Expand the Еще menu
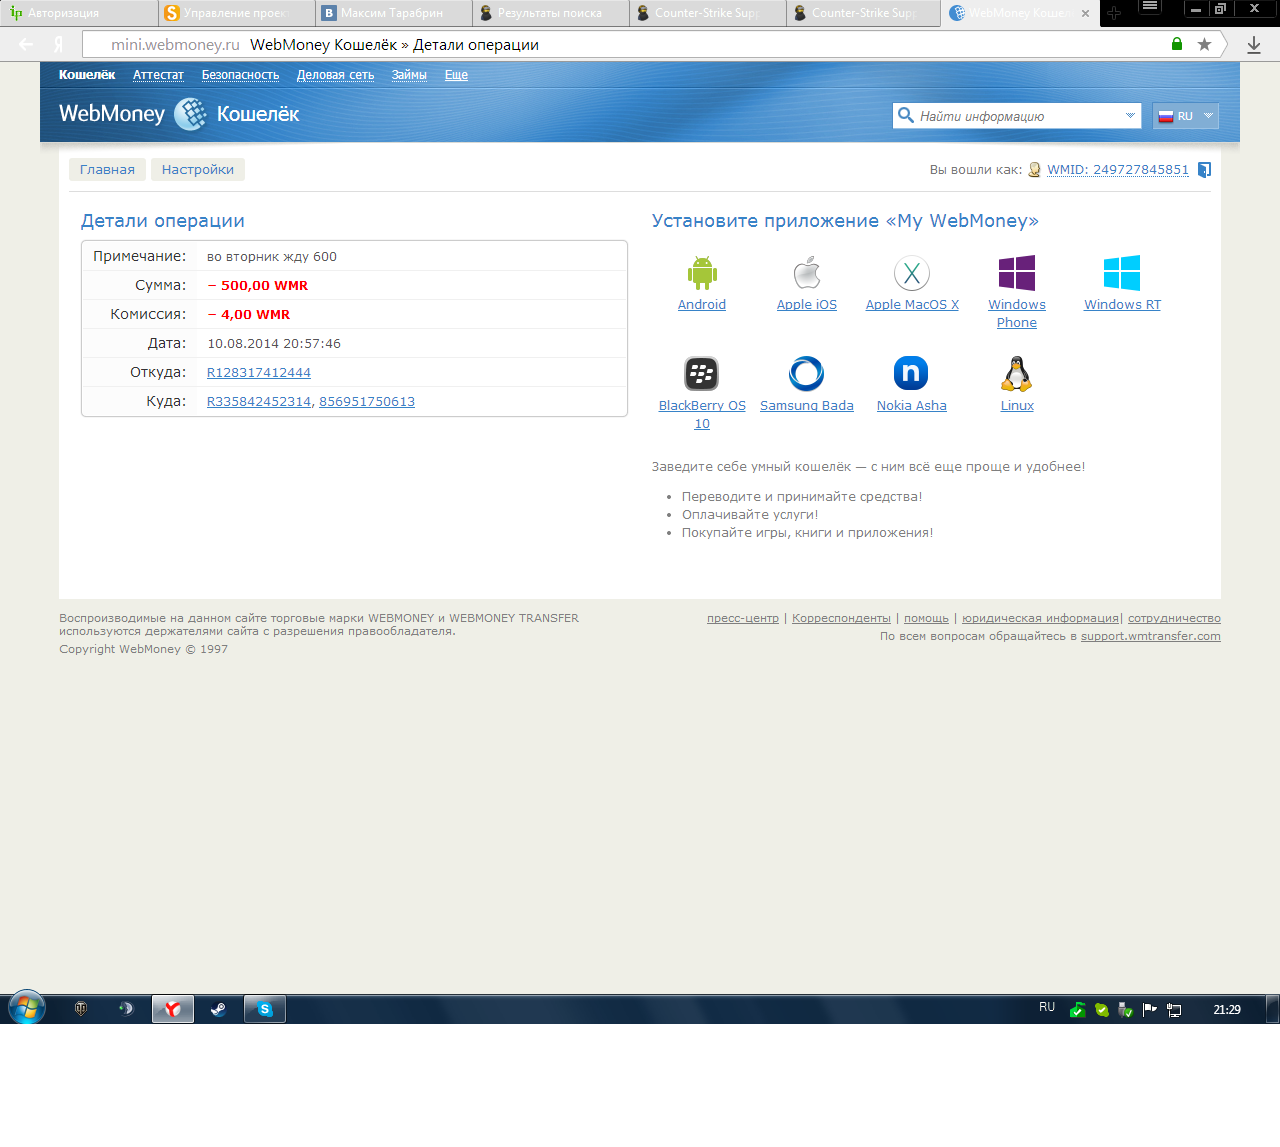This screenshot has width=1280, height=1147. click(456, 75)
